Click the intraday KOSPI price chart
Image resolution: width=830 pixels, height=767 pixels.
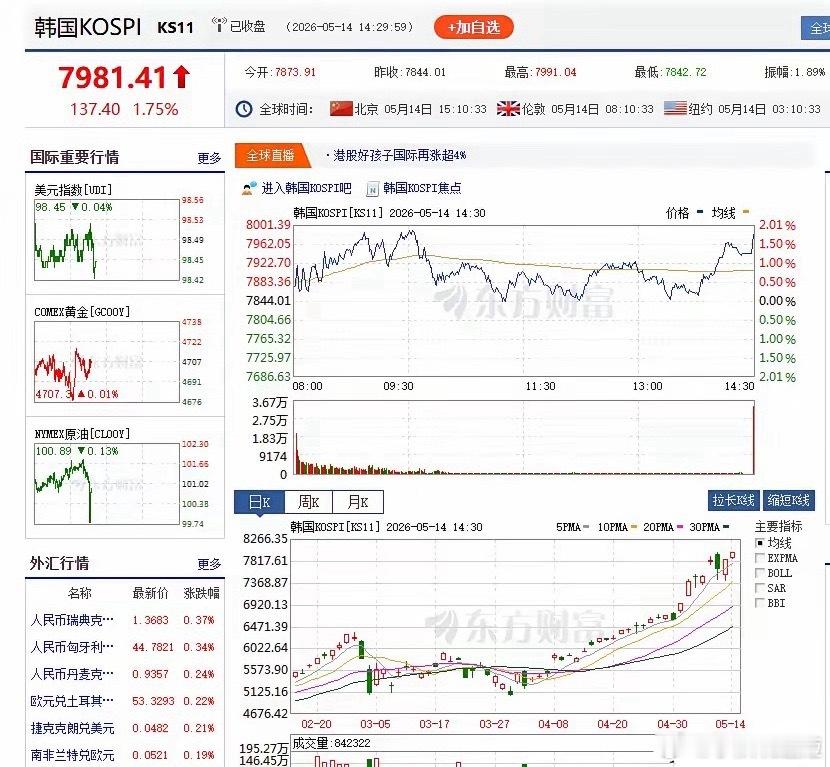point(524,301)
